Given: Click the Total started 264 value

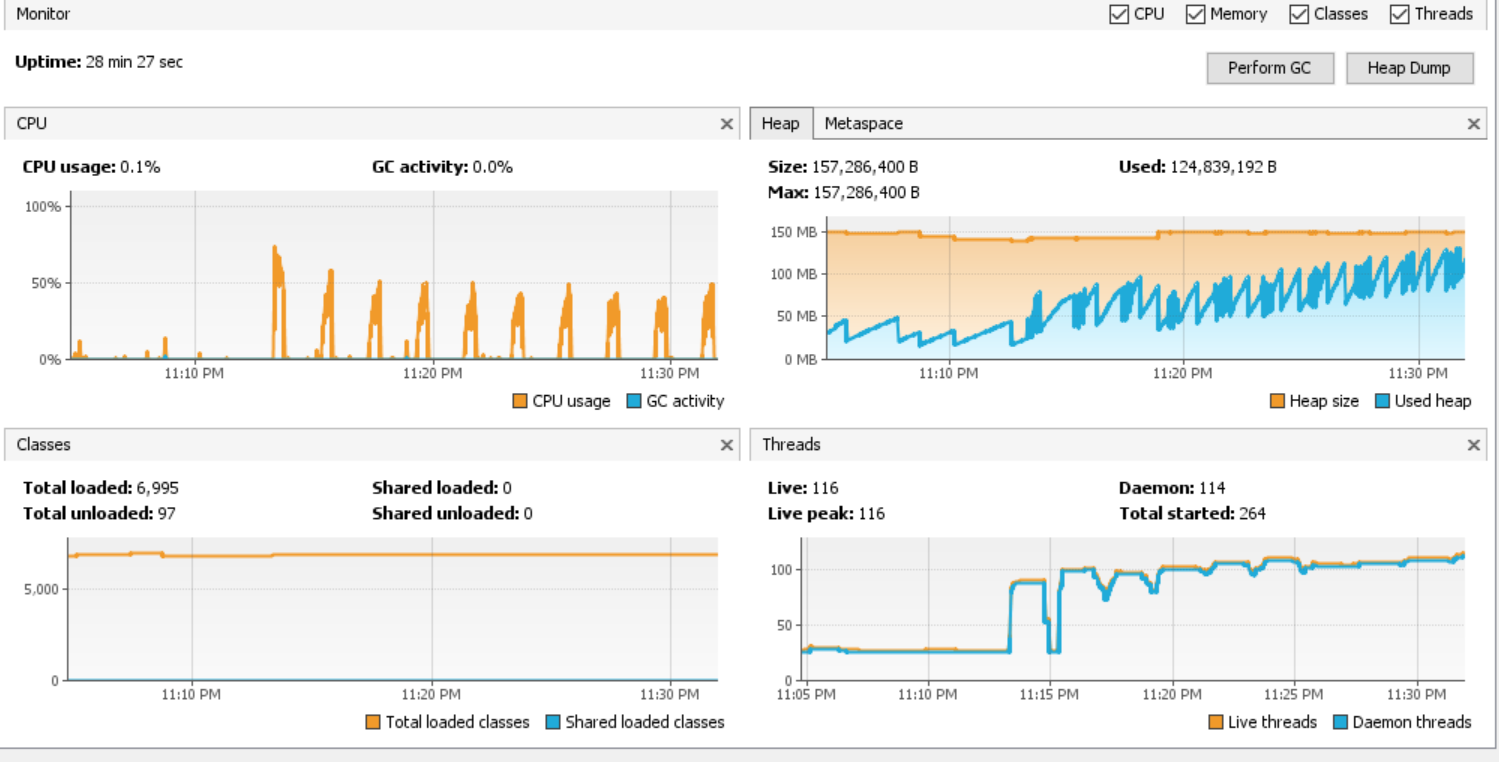Looking at the screenshot, I should [1252, 513].
